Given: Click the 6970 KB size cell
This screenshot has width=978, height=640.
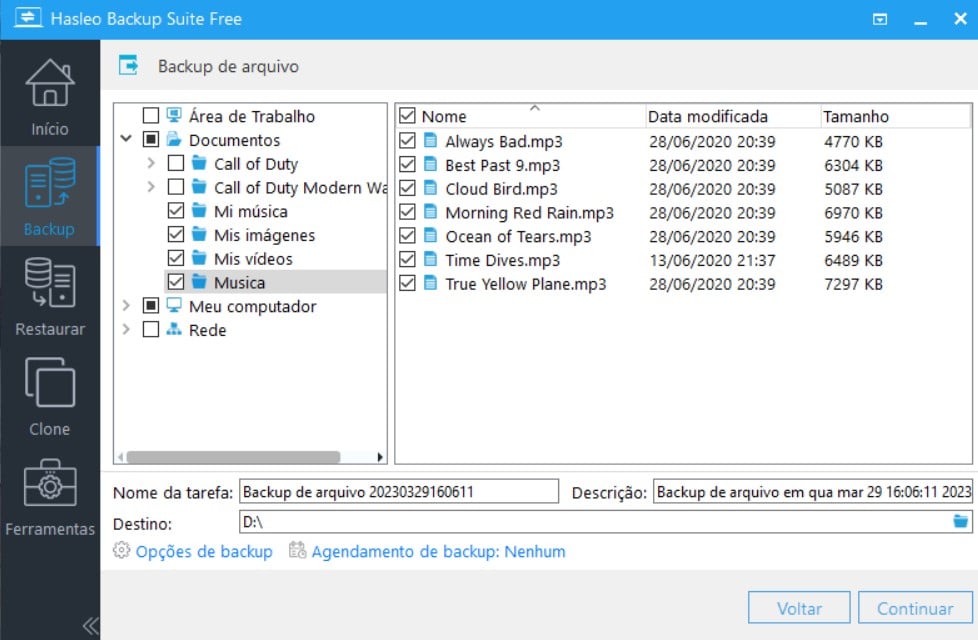Looking at the screenshot, I should click(853, 213).
